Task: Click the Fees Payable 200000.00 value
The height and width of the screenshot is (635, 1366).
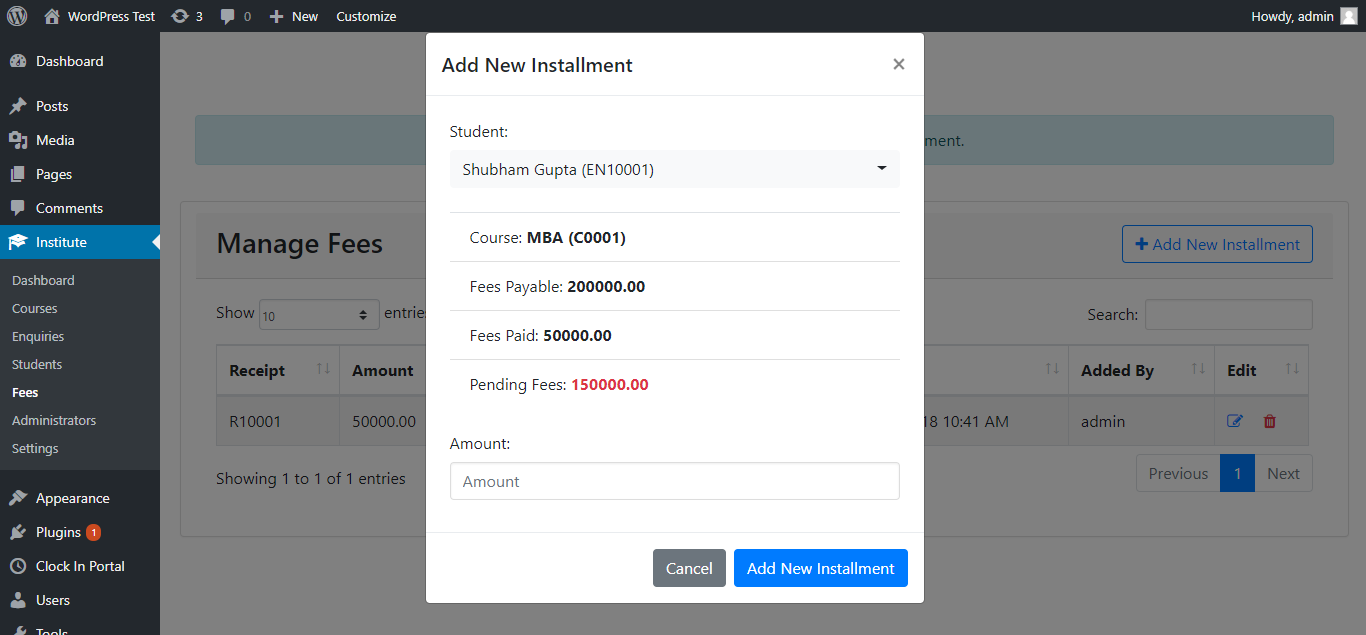Action: (606, 286)
